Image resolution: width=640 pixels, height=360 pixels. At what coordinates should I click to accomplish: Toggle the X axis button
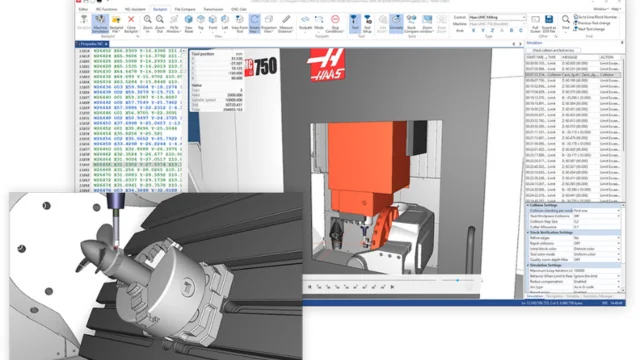point(473,31)
